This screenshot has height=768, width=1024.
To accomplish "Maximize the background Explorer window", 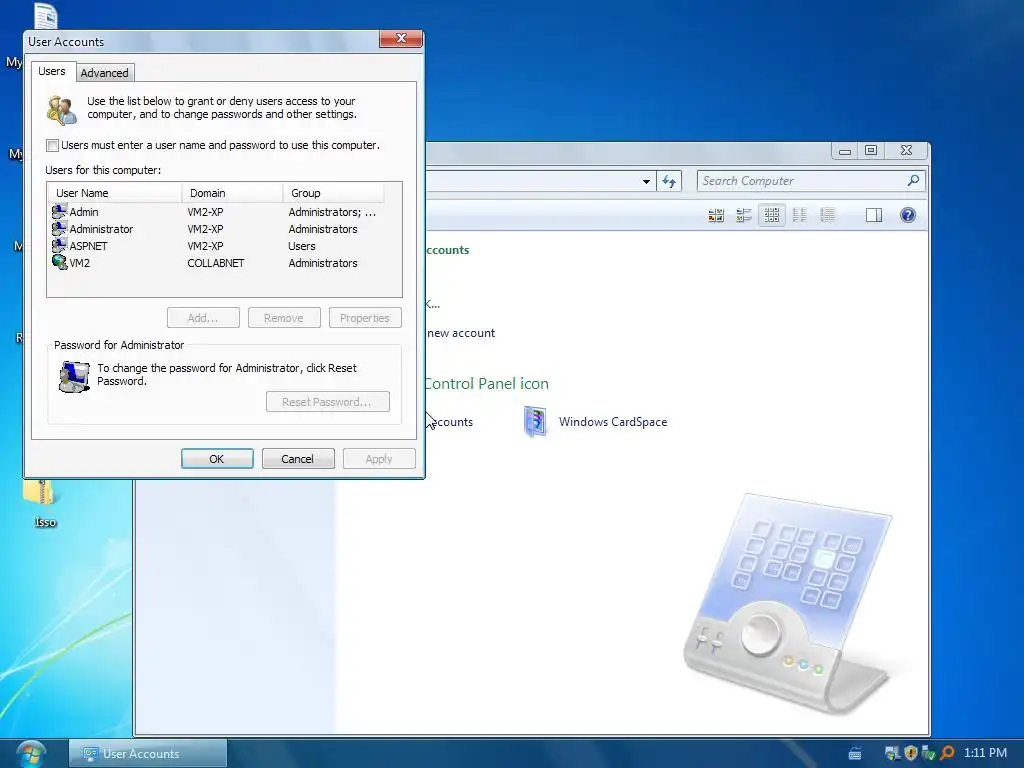I will (871, 151).
